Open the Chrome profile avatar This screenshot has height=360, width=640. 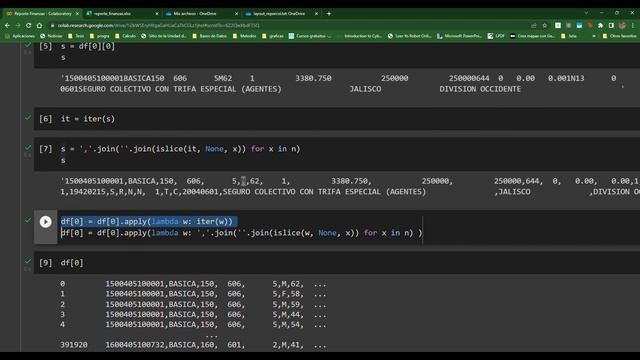tap(622, 25)
